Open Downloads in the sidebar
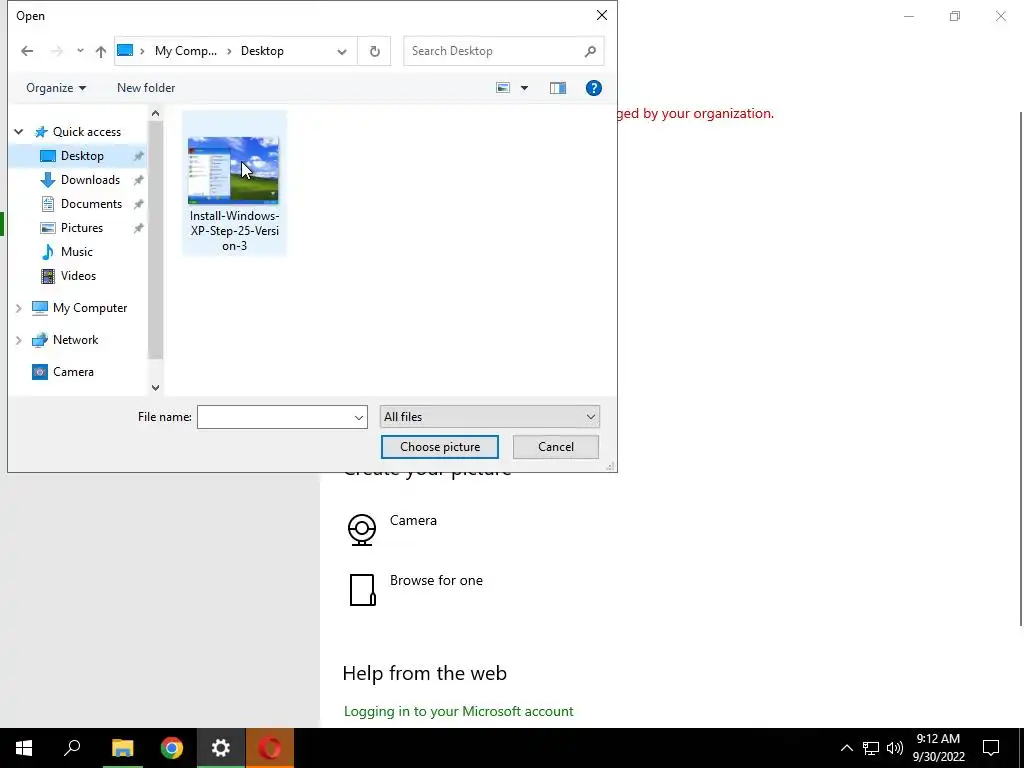The height and width of the screenshot is (768, 1024). (90, 180)
